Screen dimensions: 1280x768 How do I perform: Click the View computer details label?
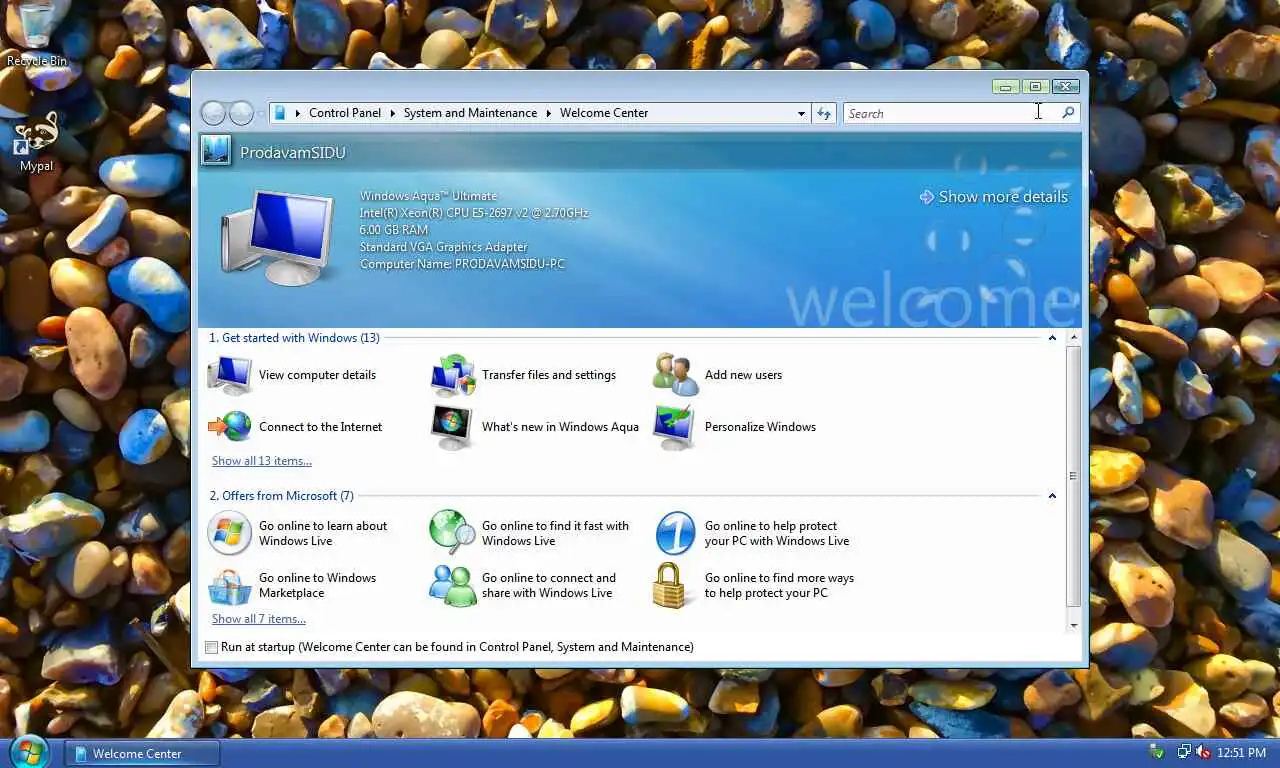pos(317,375)
